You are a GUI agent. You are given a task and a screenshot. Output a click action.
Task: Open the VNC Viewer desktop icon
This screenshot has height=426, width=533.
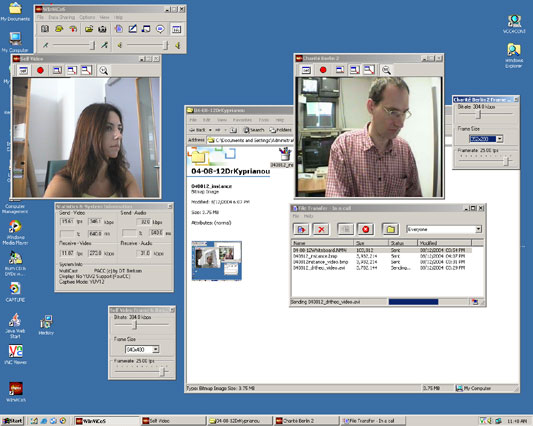coord(15,355)
